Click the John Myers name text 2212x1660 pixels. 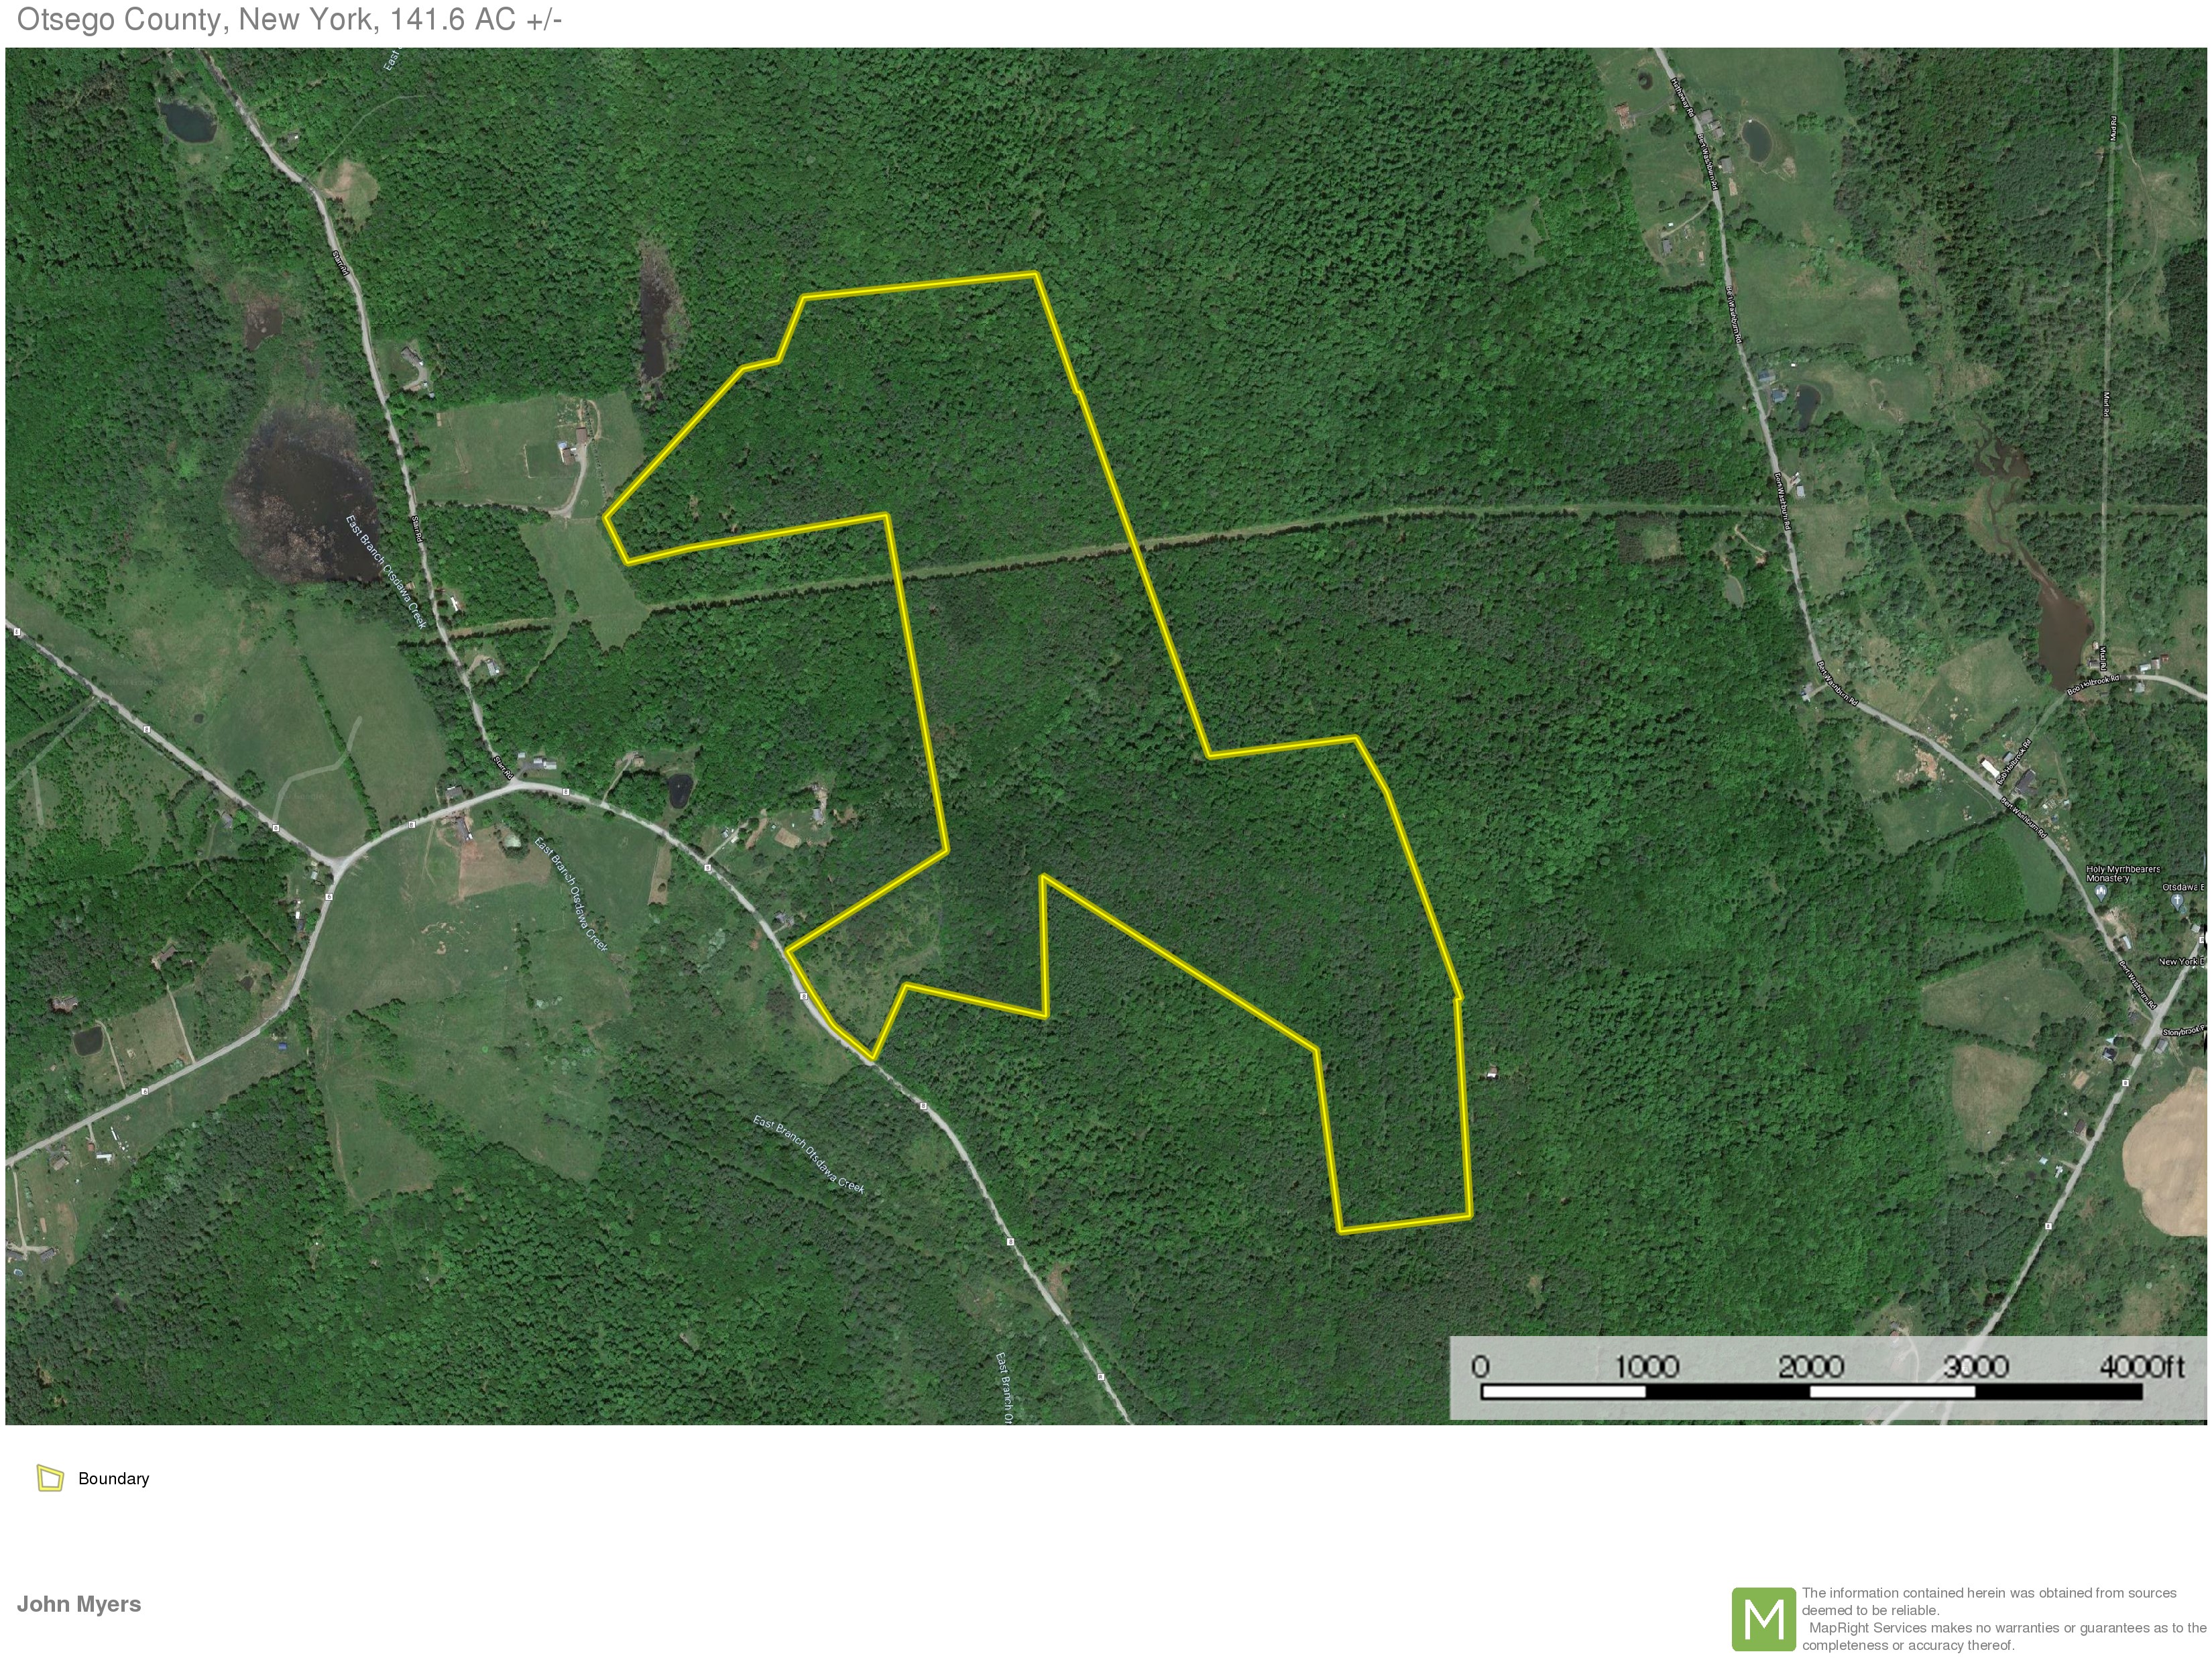pos(79,1604)
